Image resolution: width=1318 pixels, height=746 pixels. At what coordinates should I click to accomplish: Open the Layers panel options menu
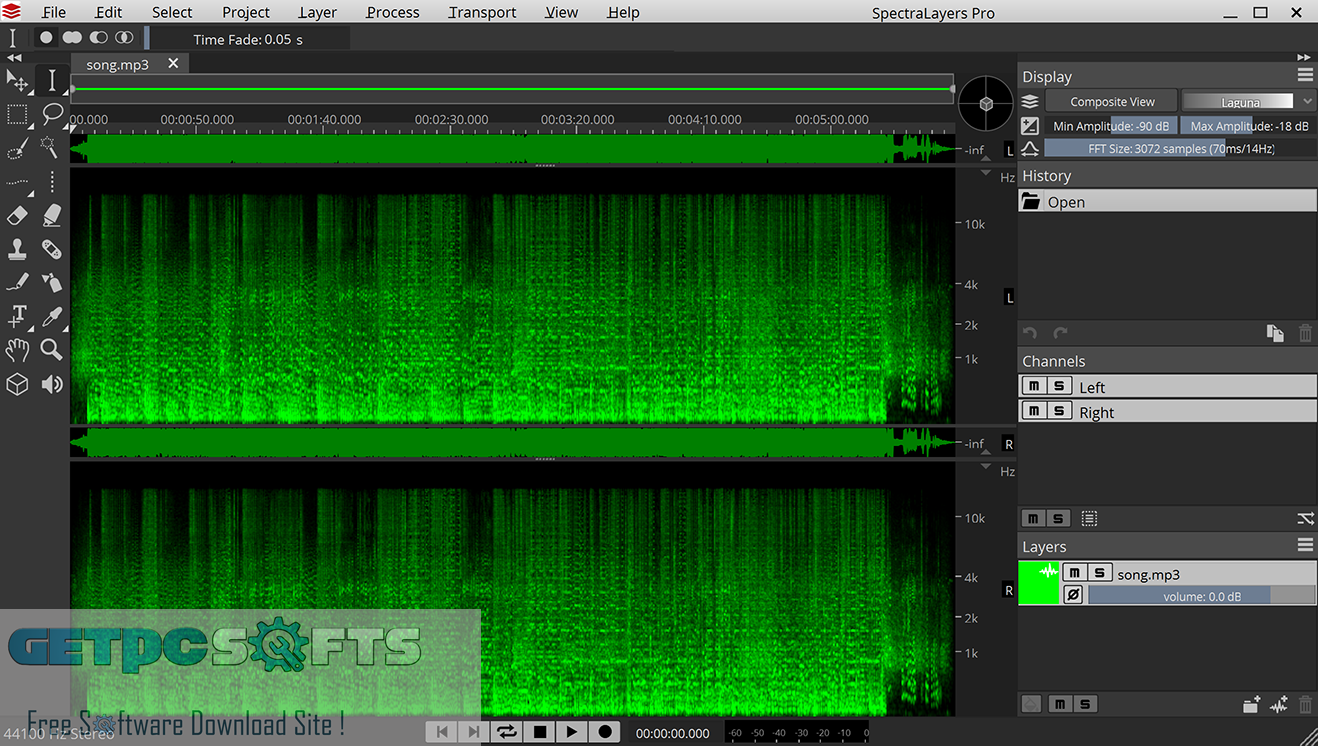pyautogui.click(x=1305, y=545)
